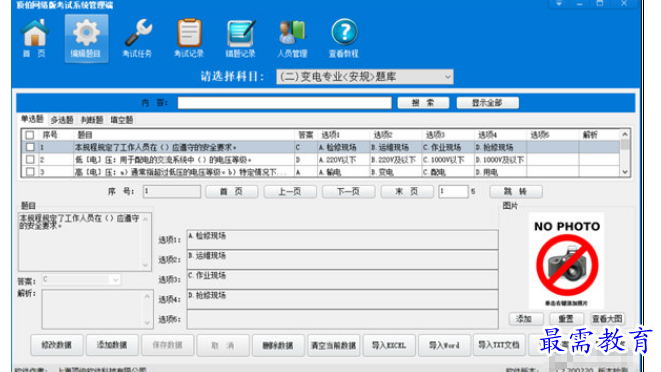Switch to the 判断题 tab

click(92, 120)
